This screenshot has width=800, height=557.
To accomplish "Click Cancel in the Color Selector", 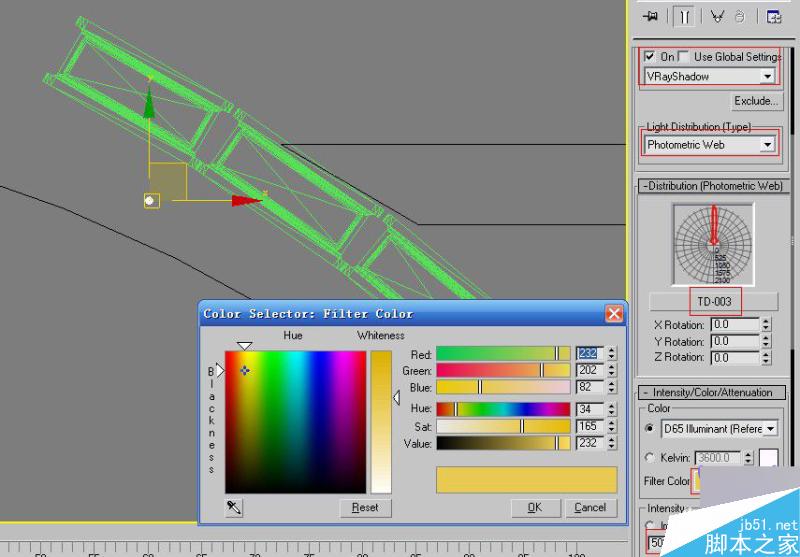I will click(590, 508).
